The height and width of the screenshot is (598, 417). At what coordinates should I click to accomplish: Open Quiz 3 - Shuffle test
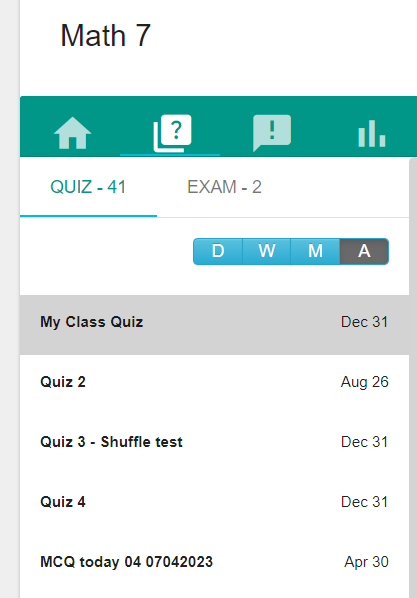coord(214,442)
